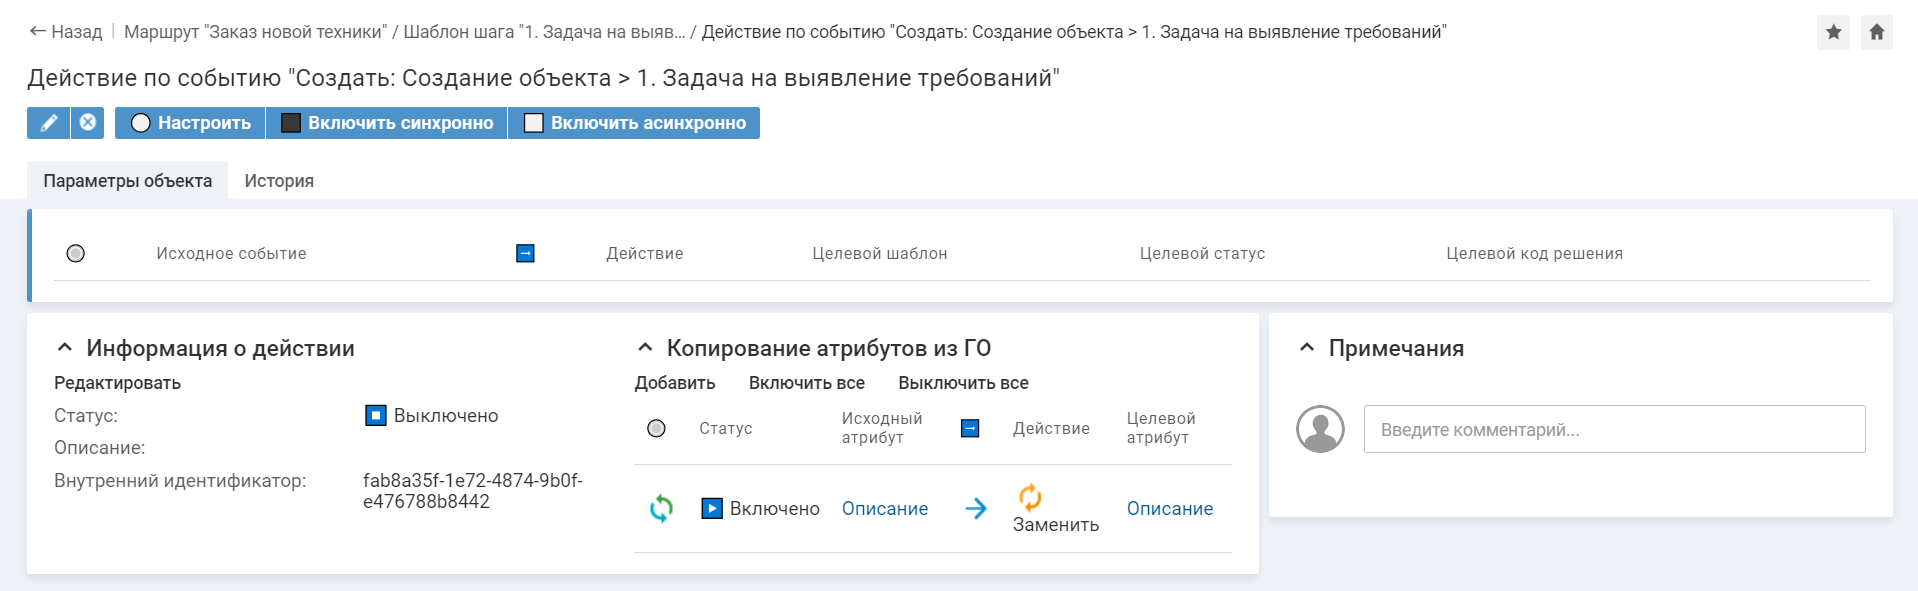The width and height of the screenshot is (1918, 591).
Task: Collapse 'Копирование атрибутов из ГО' section
Action: pos(646,348)
